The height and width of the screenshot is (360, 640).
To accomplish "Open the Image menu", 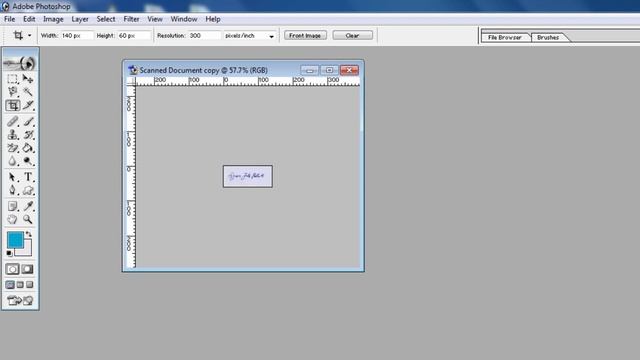I will click(53, 19).
